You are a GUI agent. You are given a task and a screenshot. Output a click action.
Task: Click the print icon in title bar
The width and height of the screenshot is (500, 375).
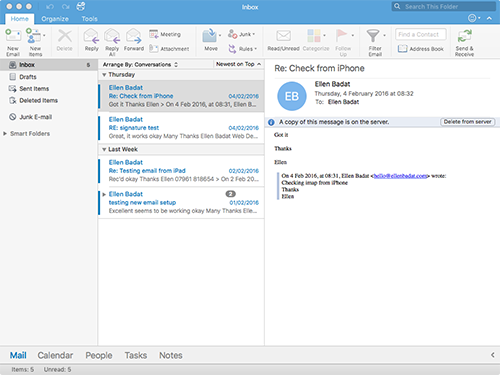[x=81, y=6]
